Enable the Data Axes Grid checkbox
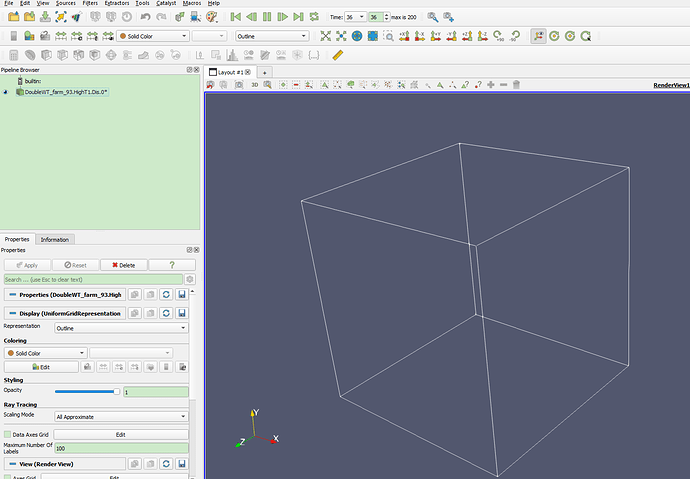 8,435
